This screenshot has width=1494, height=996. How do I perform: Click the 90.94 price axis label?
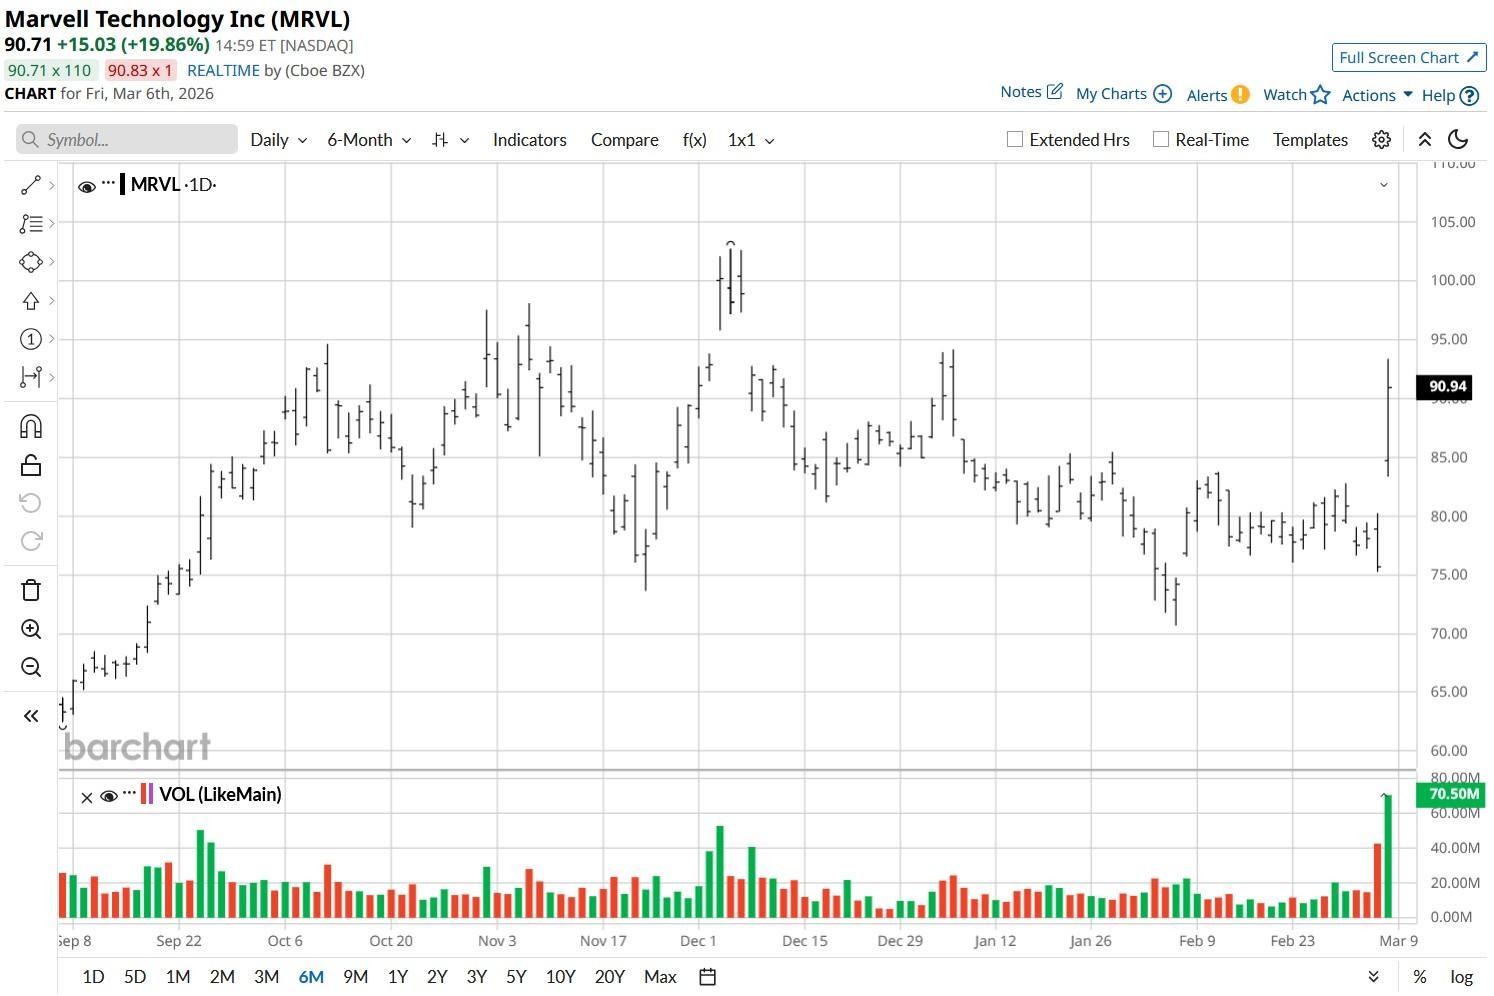click(1444, 387)
